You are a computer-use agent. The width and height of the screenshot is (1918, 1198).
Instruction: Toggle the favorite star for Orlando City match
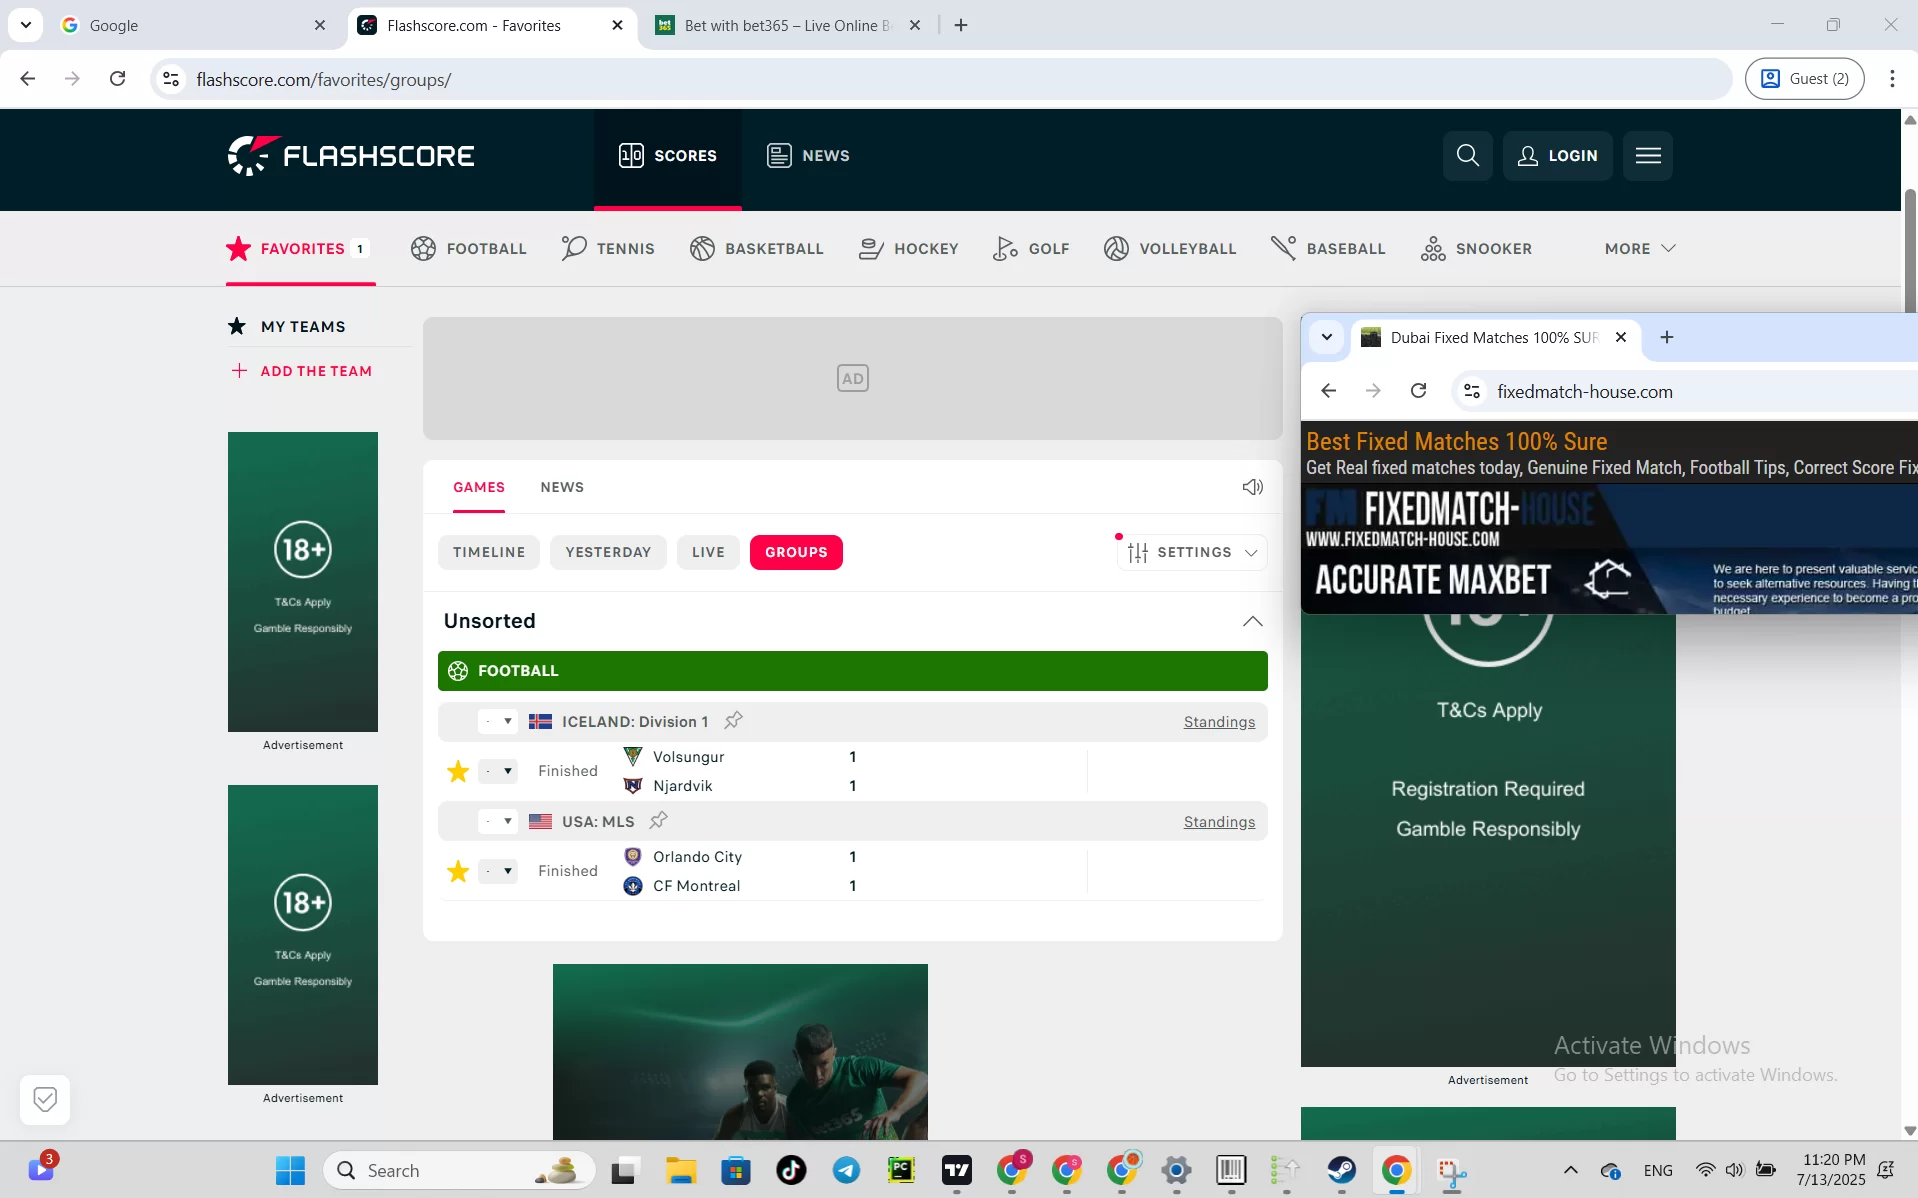pos(457,870)
